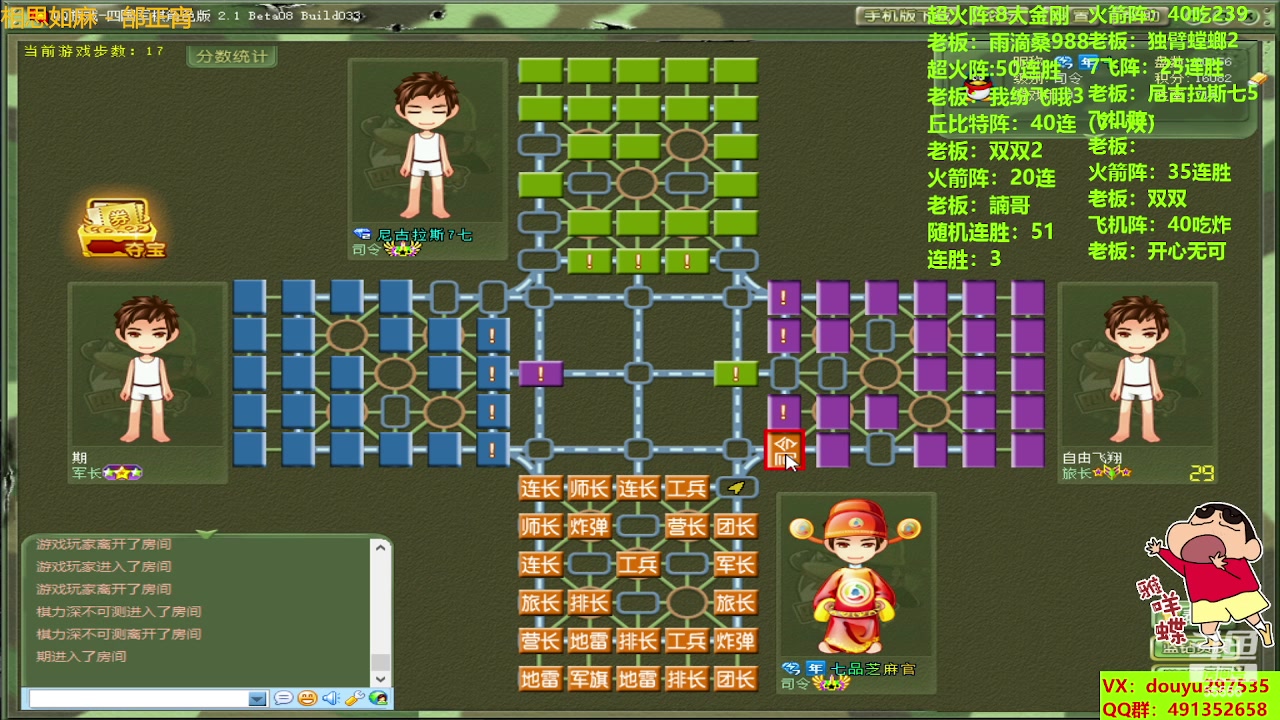The height and width of the screenshot is (720, 1280).
Task: Click chat line 期进入了房间
Action: (x=82, y=657)
